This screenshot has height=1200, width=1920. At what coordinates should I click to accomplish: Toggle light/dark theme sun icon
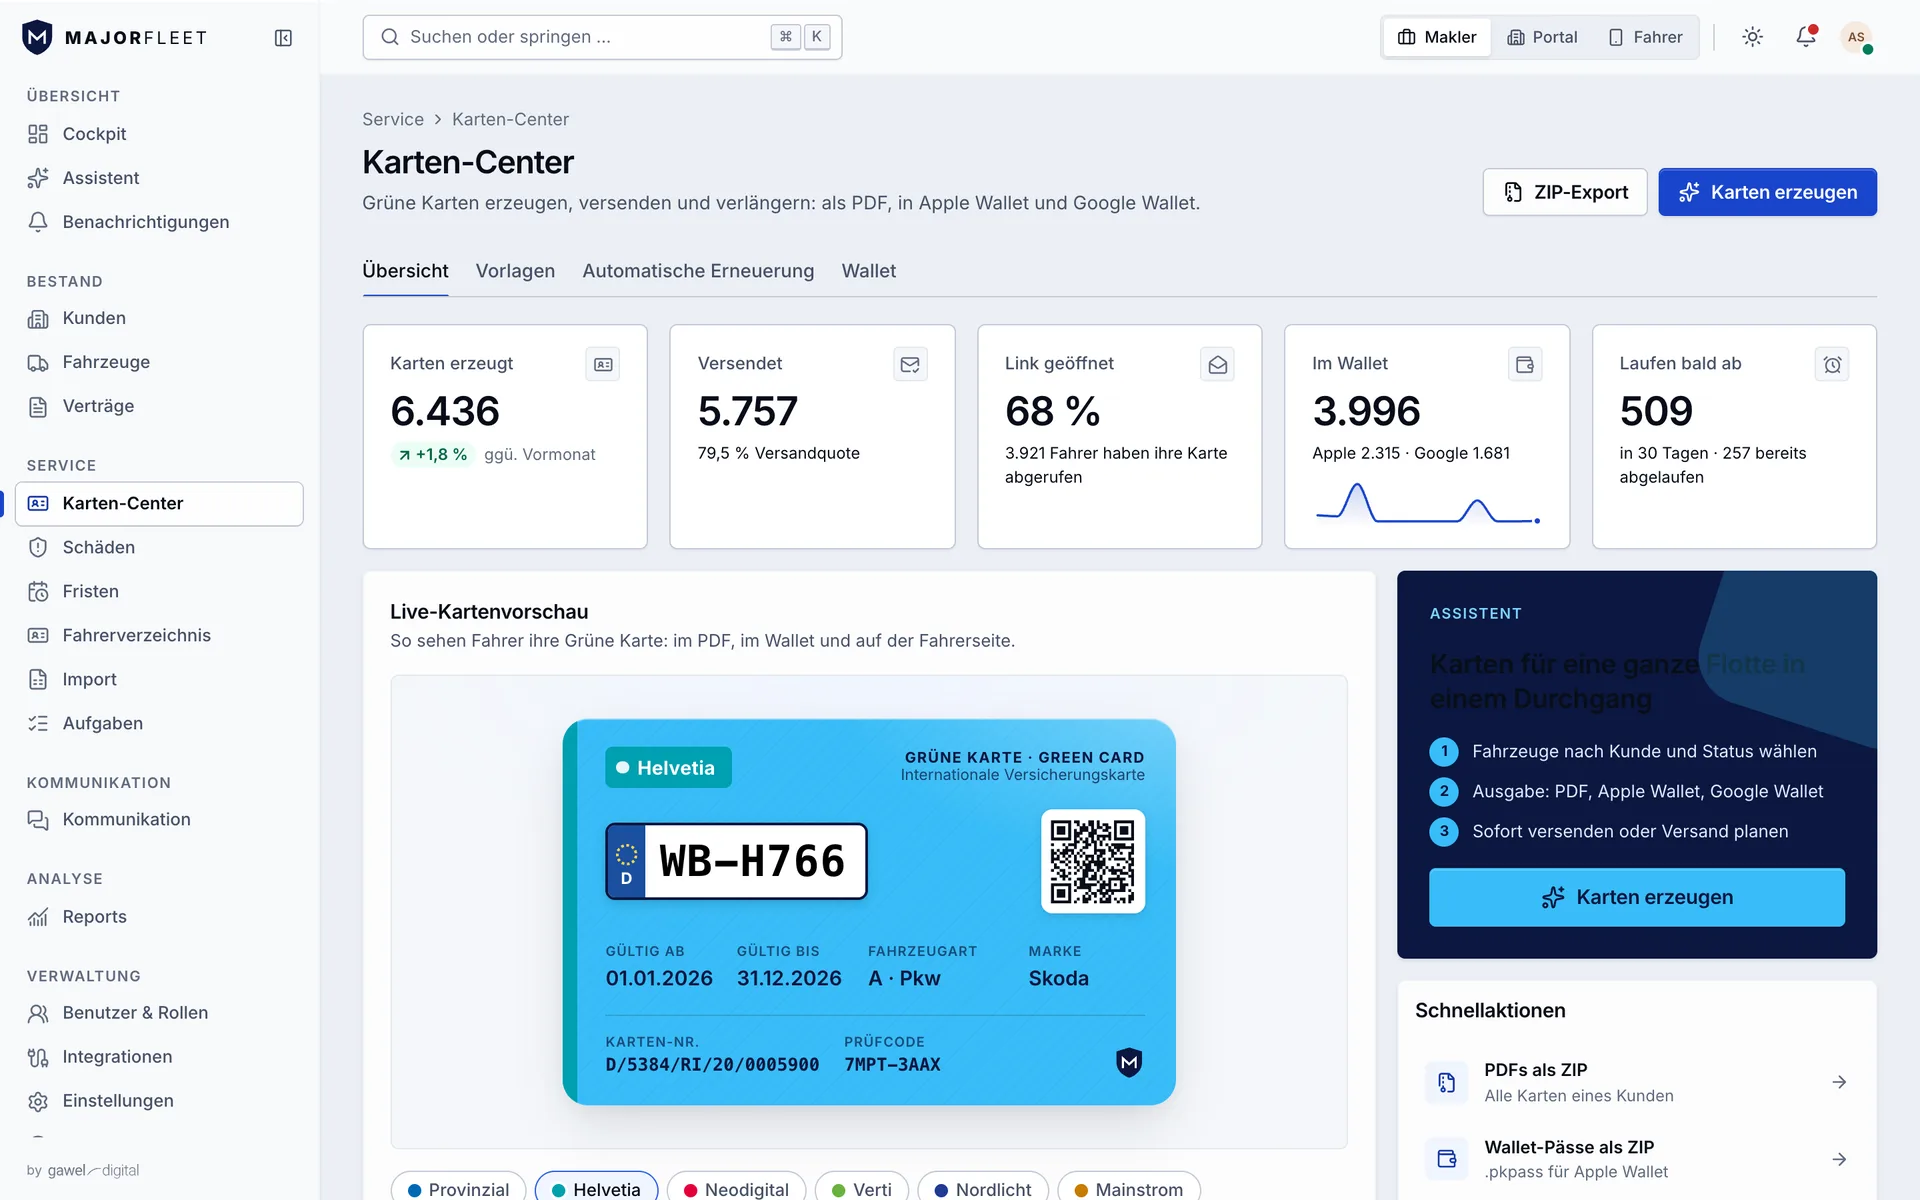pos(1752,37)
